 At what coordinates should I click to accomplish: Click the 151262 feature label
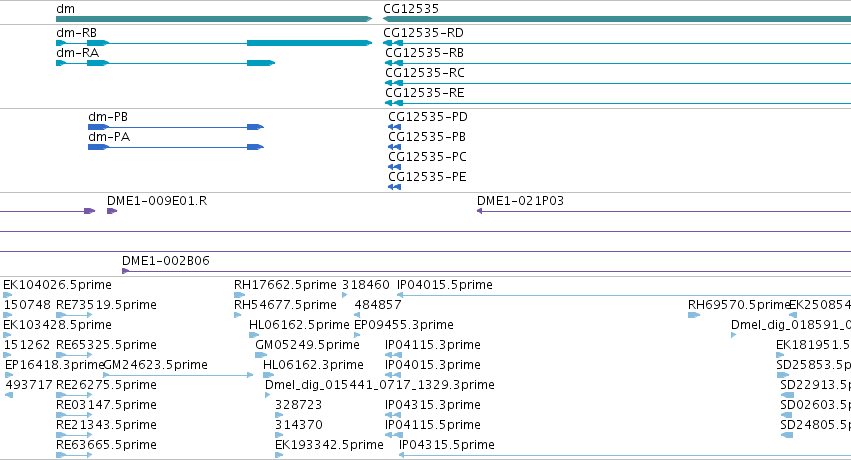pyautogui.click(x=27, y=345)
